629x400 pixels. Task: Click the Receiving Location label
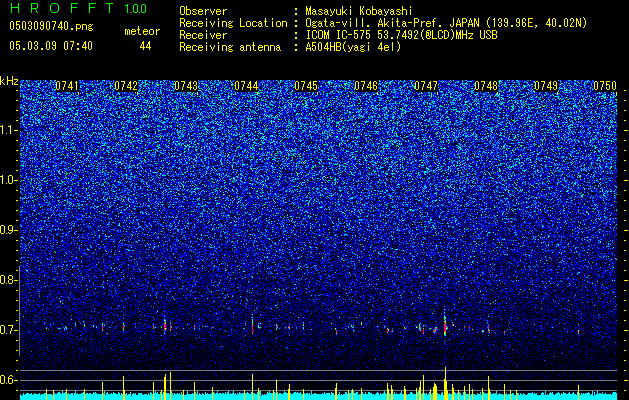tap(233, 23)
